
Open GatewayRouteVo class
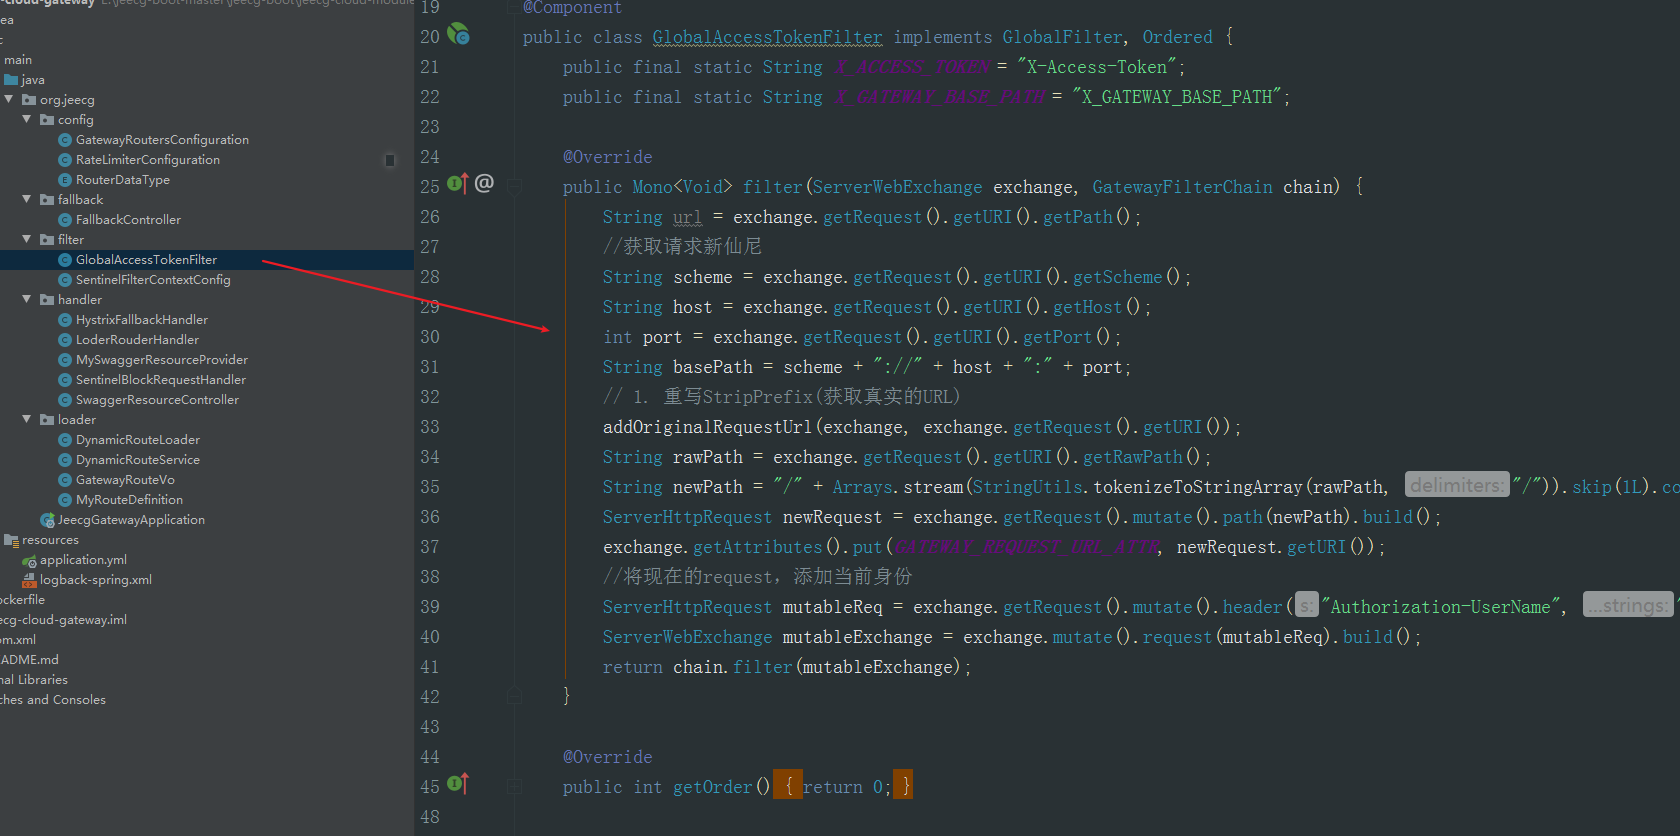(x=125, y=480)
